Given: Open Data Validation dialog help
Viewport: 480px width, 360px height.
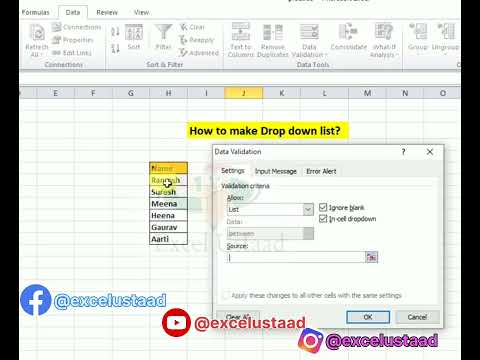Looking at the screenshot, I should pos(403,152).
